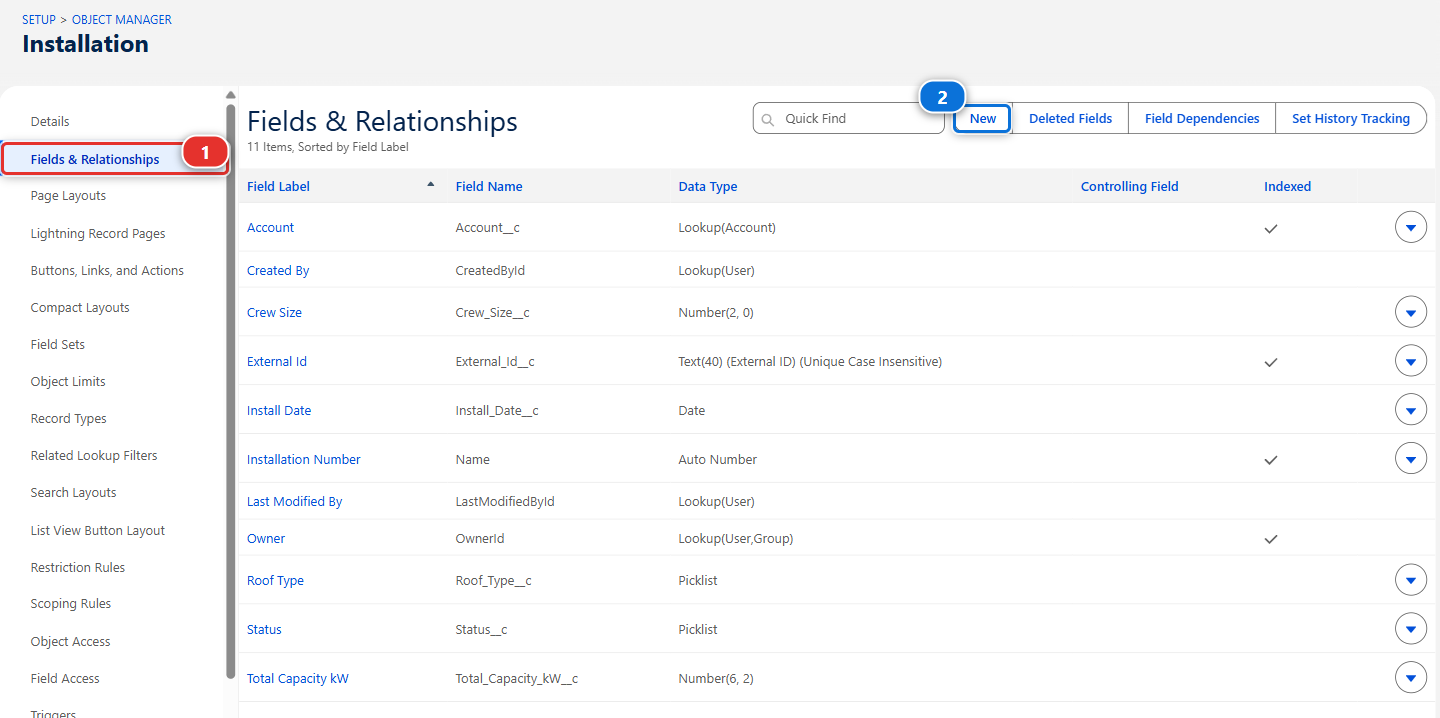This screenshot has width=1440, height=718.
Task: Click the Quick Find search magnifier icon
Action: coord(768,119)
